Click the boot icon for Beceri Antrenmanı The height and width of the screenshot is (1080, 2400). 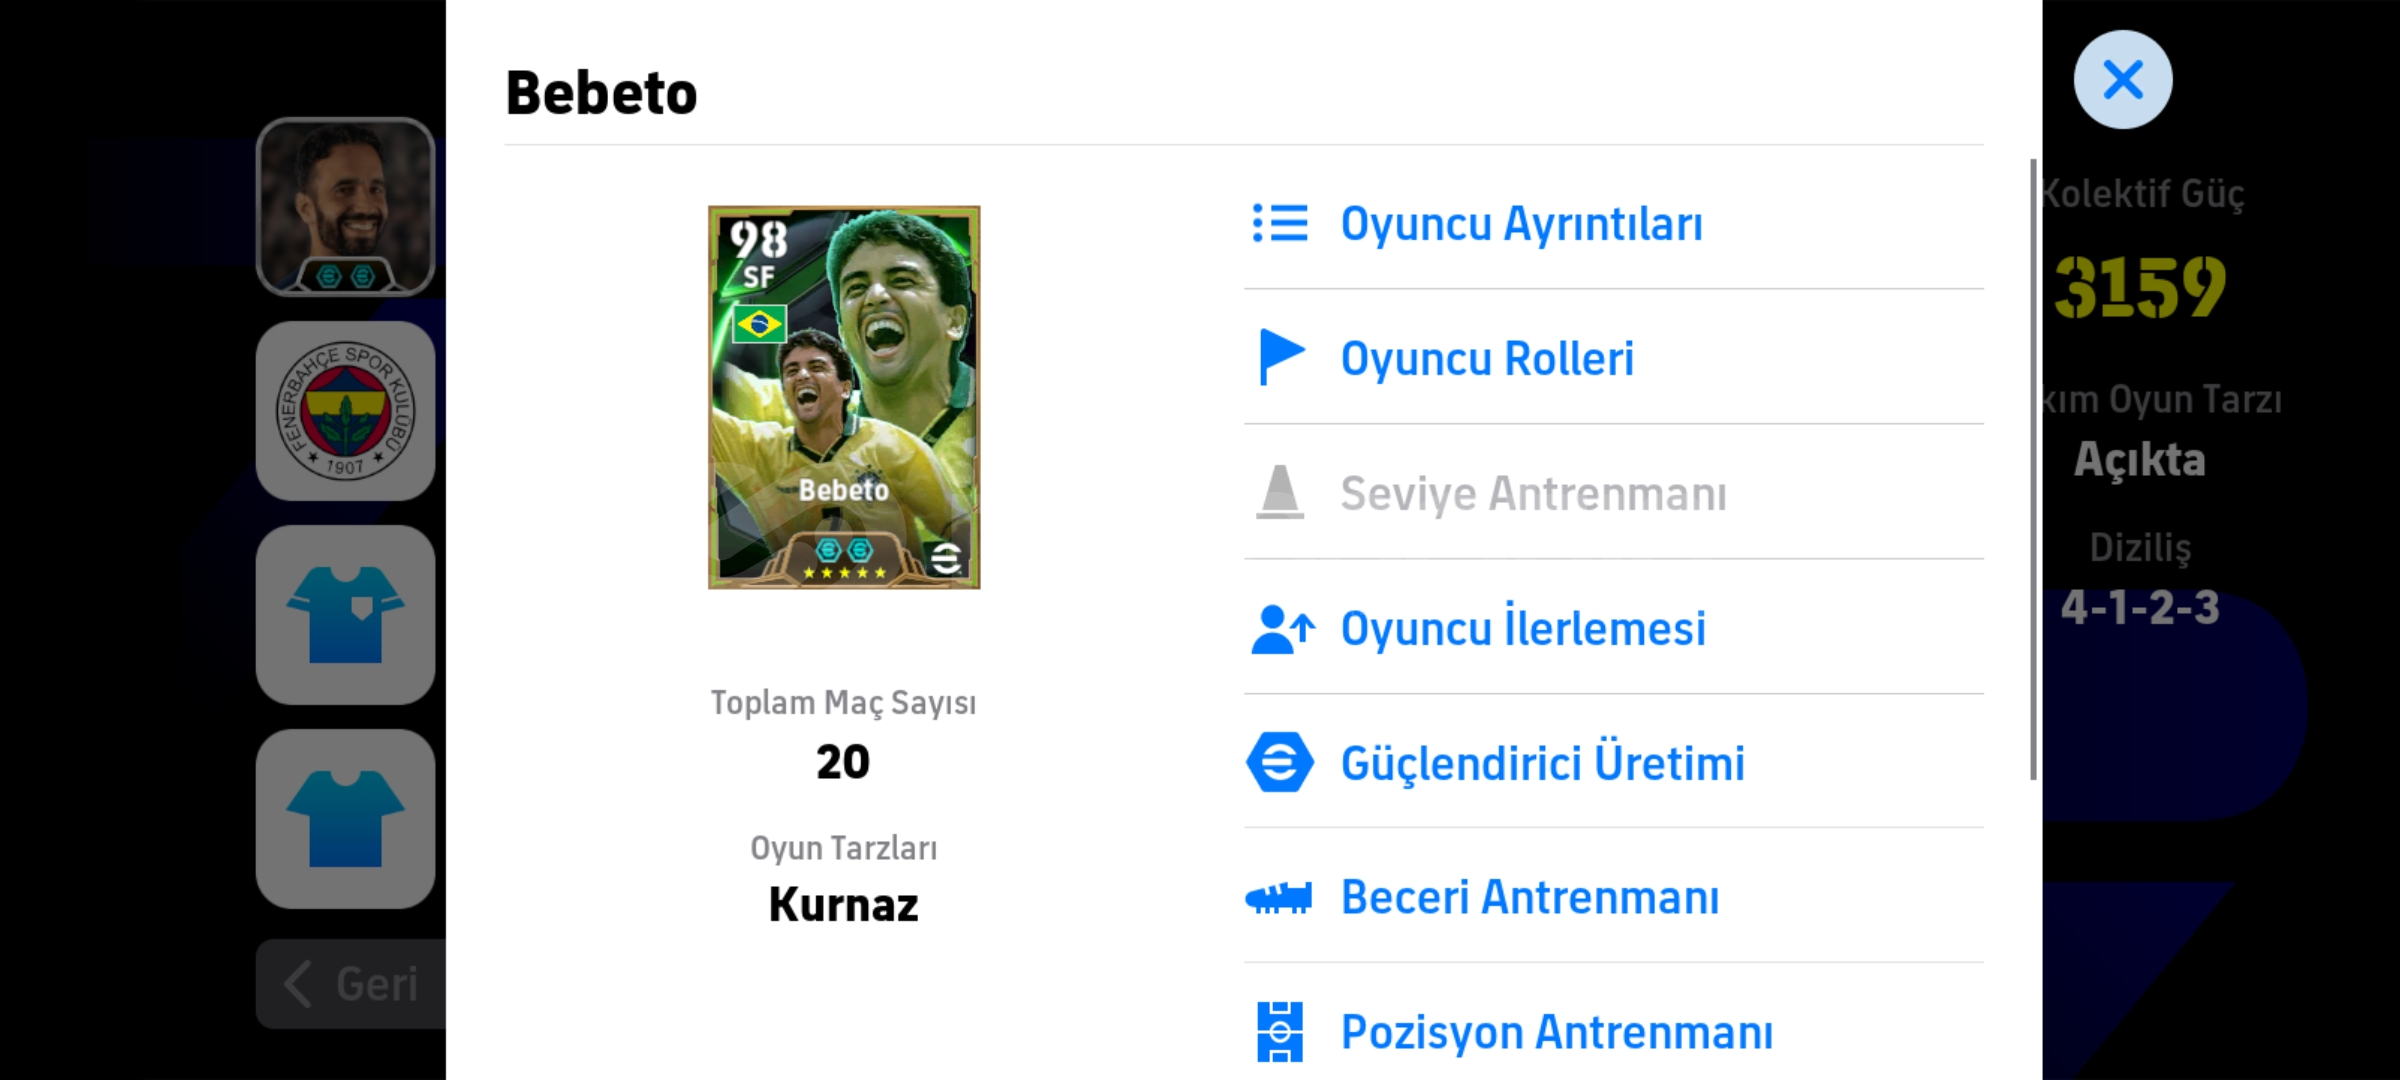pos(1279,897)
